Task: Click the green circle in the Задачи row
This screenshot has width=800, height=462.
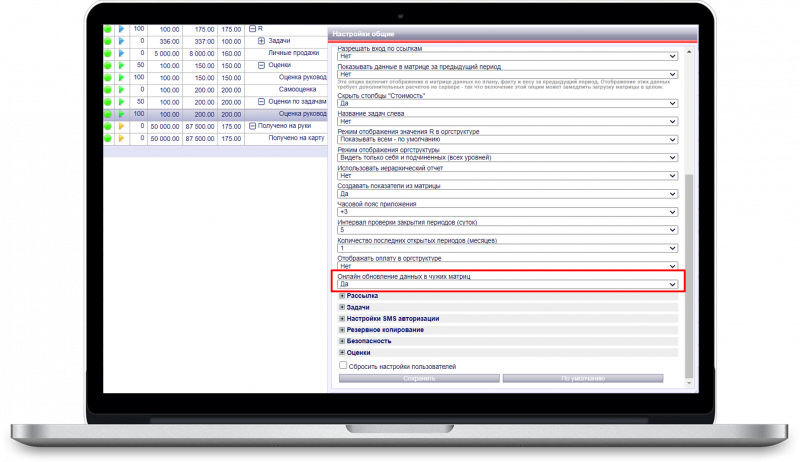Action: click(x=108, y=41)
